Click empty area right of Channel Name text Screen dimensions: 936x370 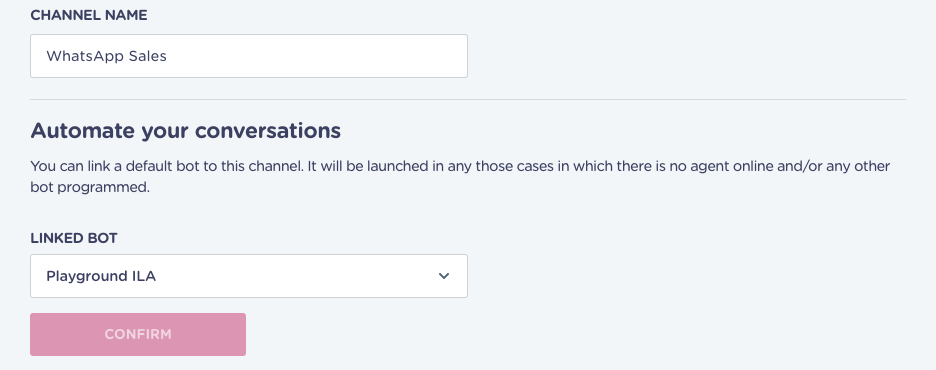(316, 56)
